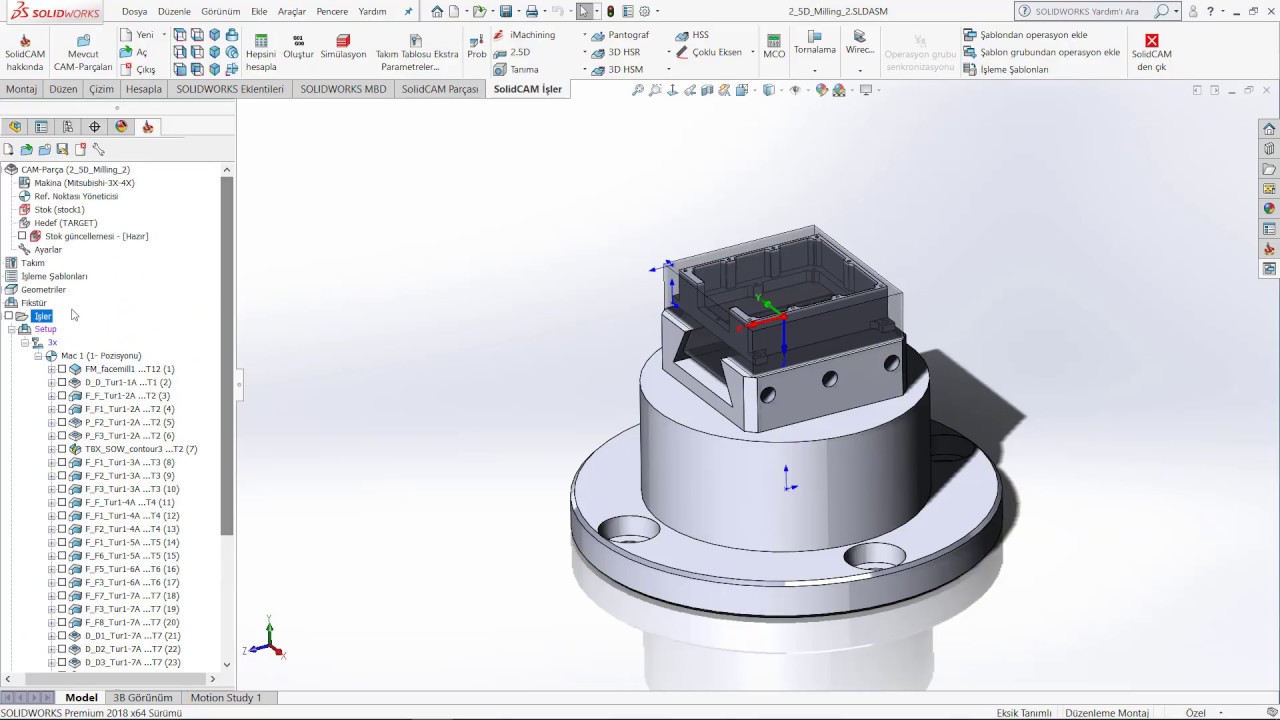Viewport: 1280px width, 720px height.
Task: Open SolidCAM hakkında info button
Action: pyautogui.click(x=25, y=53)
